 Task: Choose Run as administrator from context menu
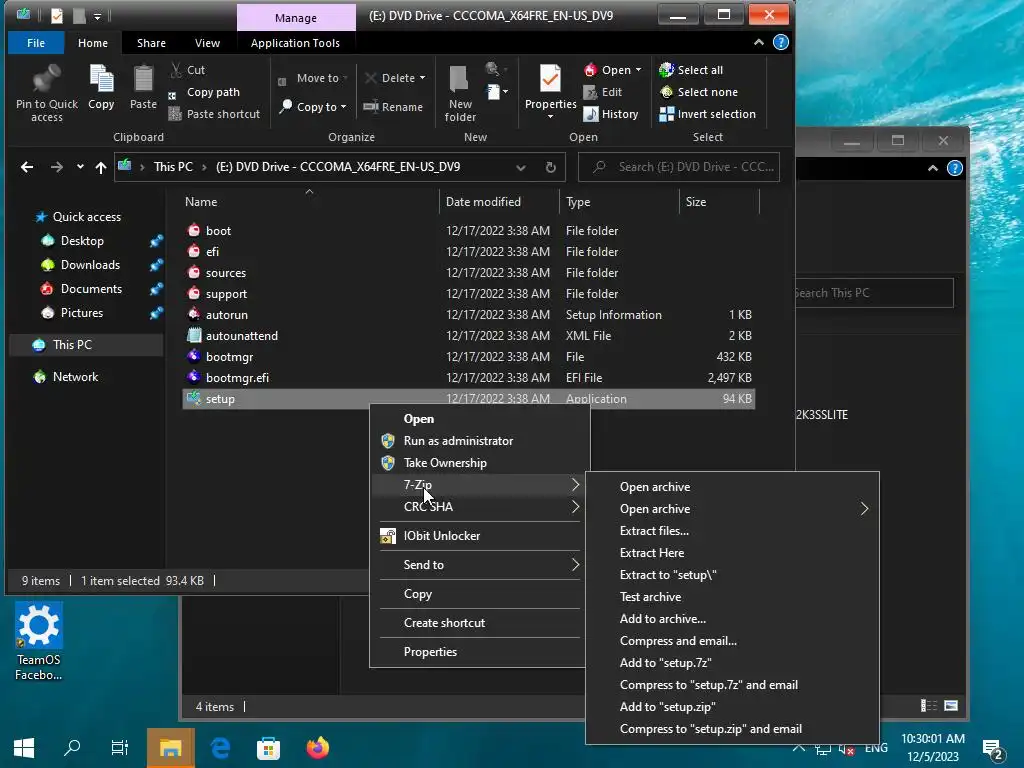coord(479,441)
